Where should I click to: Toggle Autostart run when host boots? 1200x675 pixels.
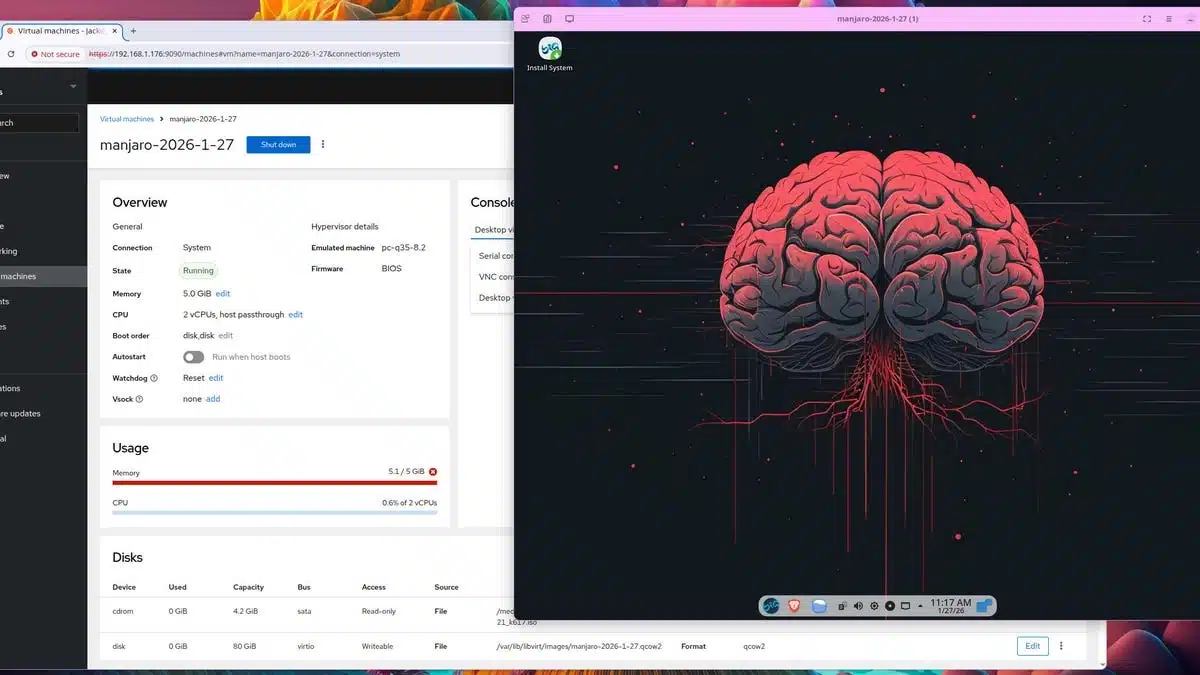(x=193, y=357)
